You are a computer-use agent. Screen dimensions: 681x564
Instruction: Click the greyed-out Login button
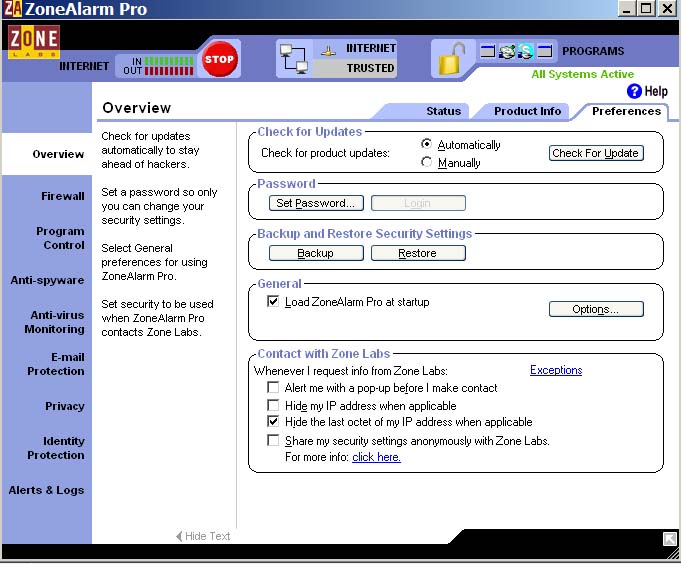point(418,203)
